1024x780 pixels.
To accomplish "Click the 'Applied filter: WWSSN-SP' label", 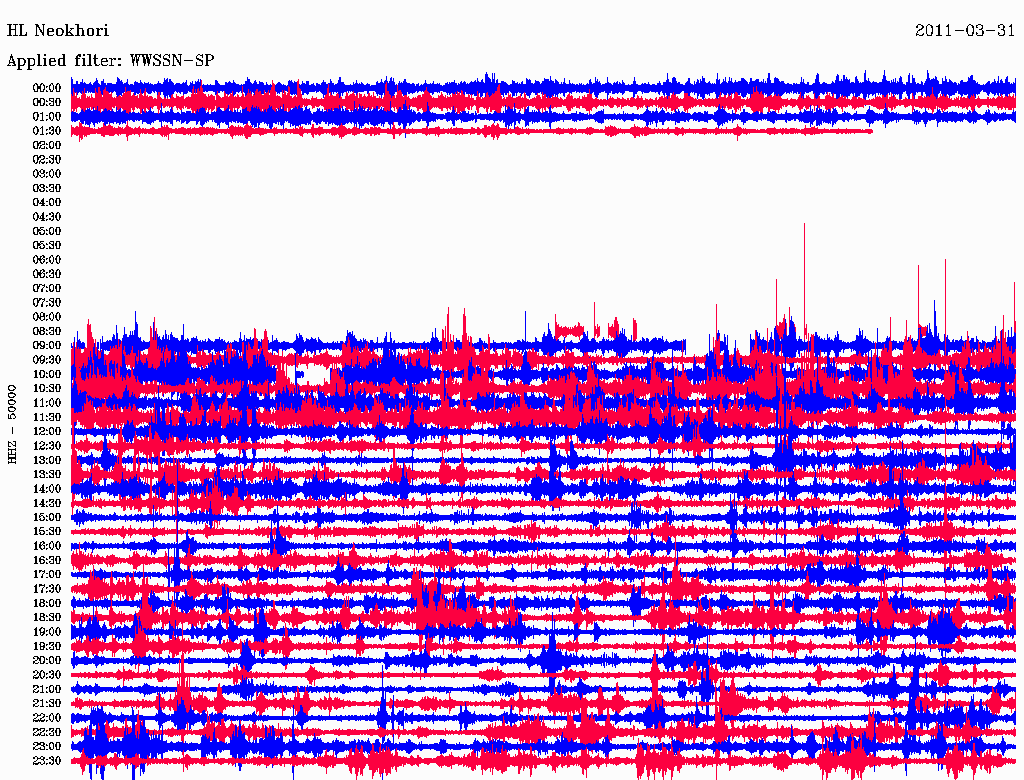I will coord(110,61).
